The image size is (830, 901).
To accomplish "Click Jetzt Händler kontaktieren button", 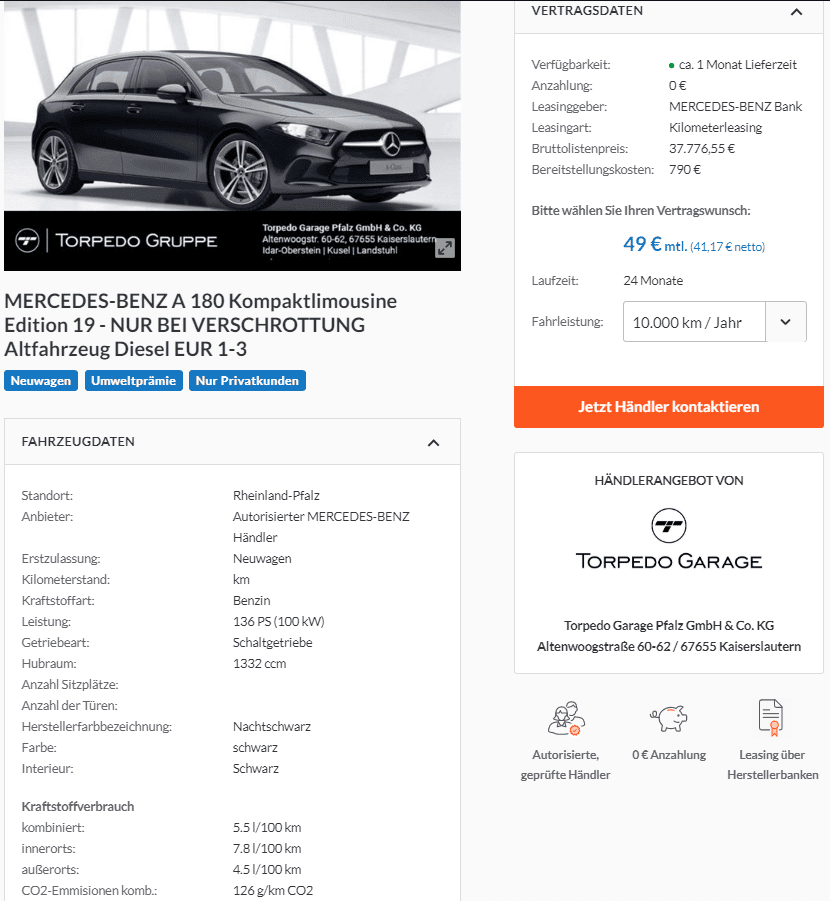I will click(668, 407).
